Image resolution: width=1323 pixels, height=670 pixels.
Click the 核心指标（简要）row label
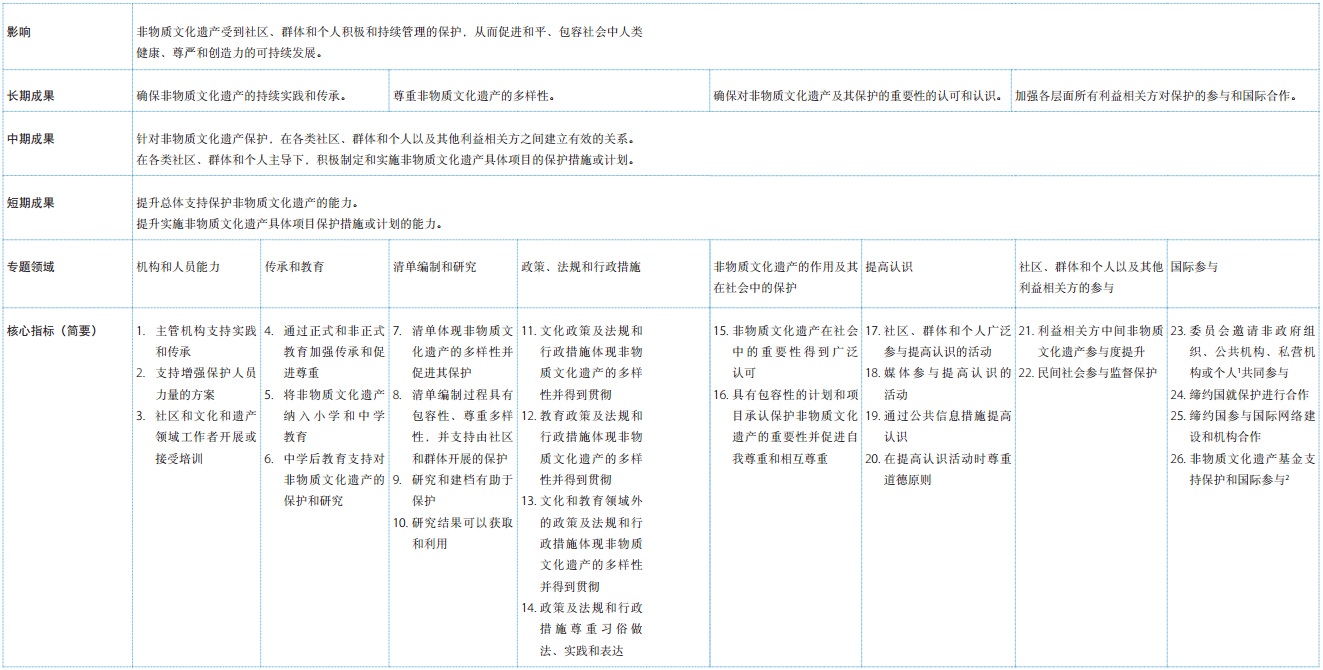[x=52, y=331]
